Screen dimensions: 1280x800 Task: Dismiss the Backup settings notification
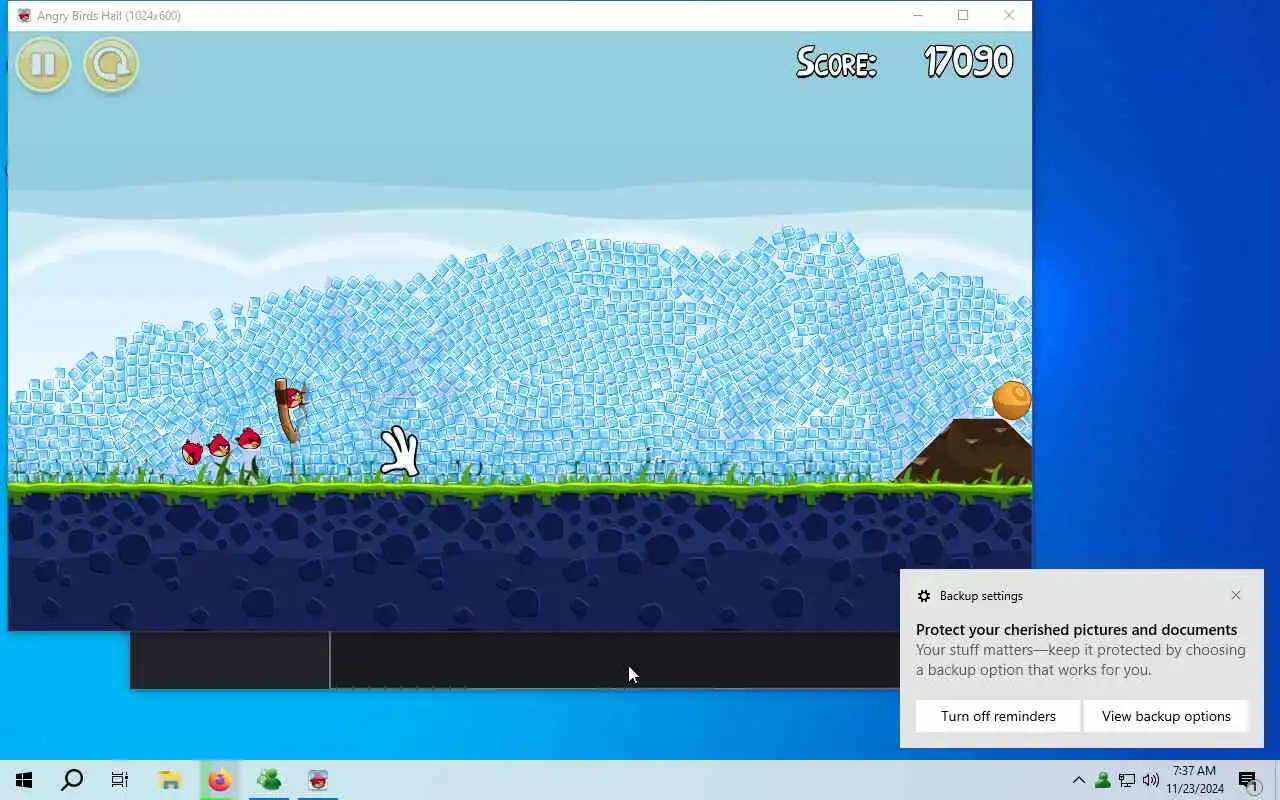[1236, 595]
